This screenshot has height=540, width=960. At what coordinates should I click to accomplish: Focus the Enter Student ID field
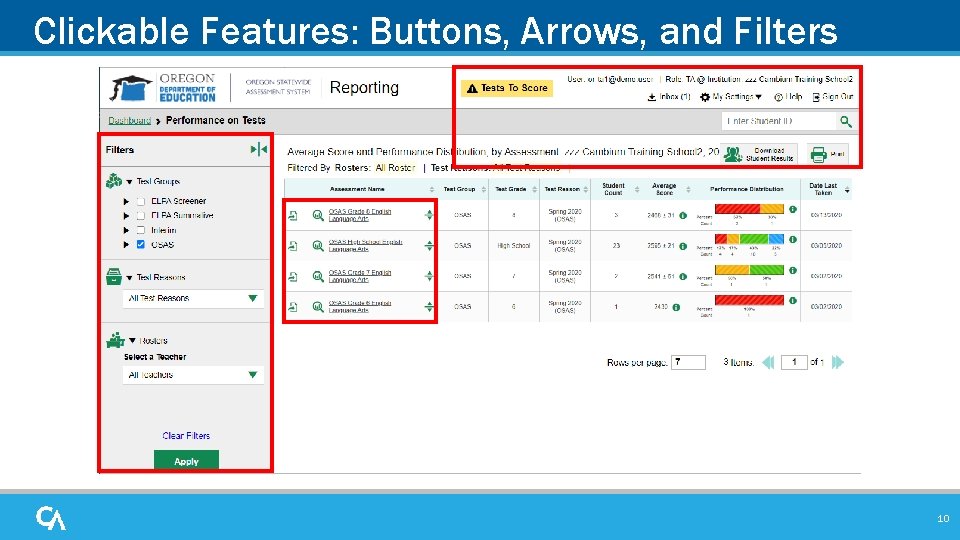[779, 121]
